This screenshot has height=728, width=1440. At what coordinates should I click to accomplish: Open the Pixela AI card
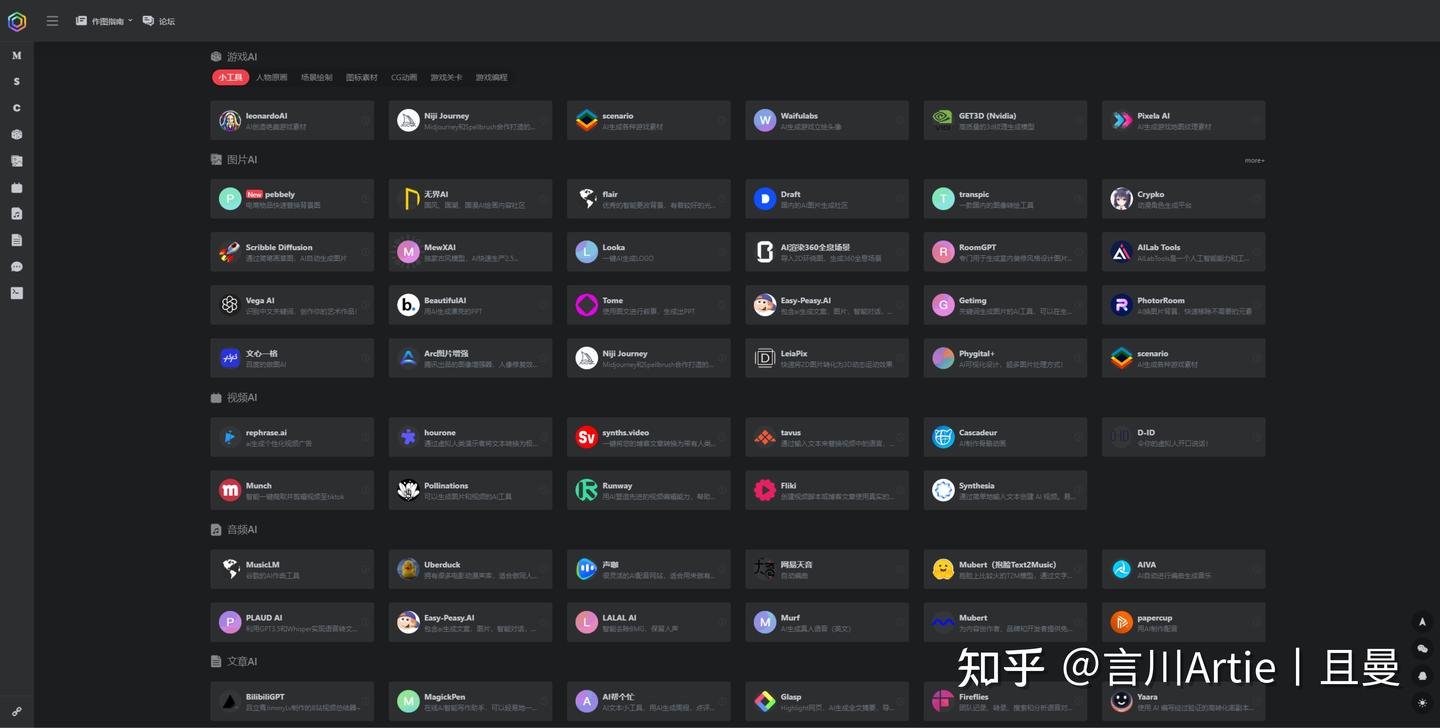click(1183, 120)
